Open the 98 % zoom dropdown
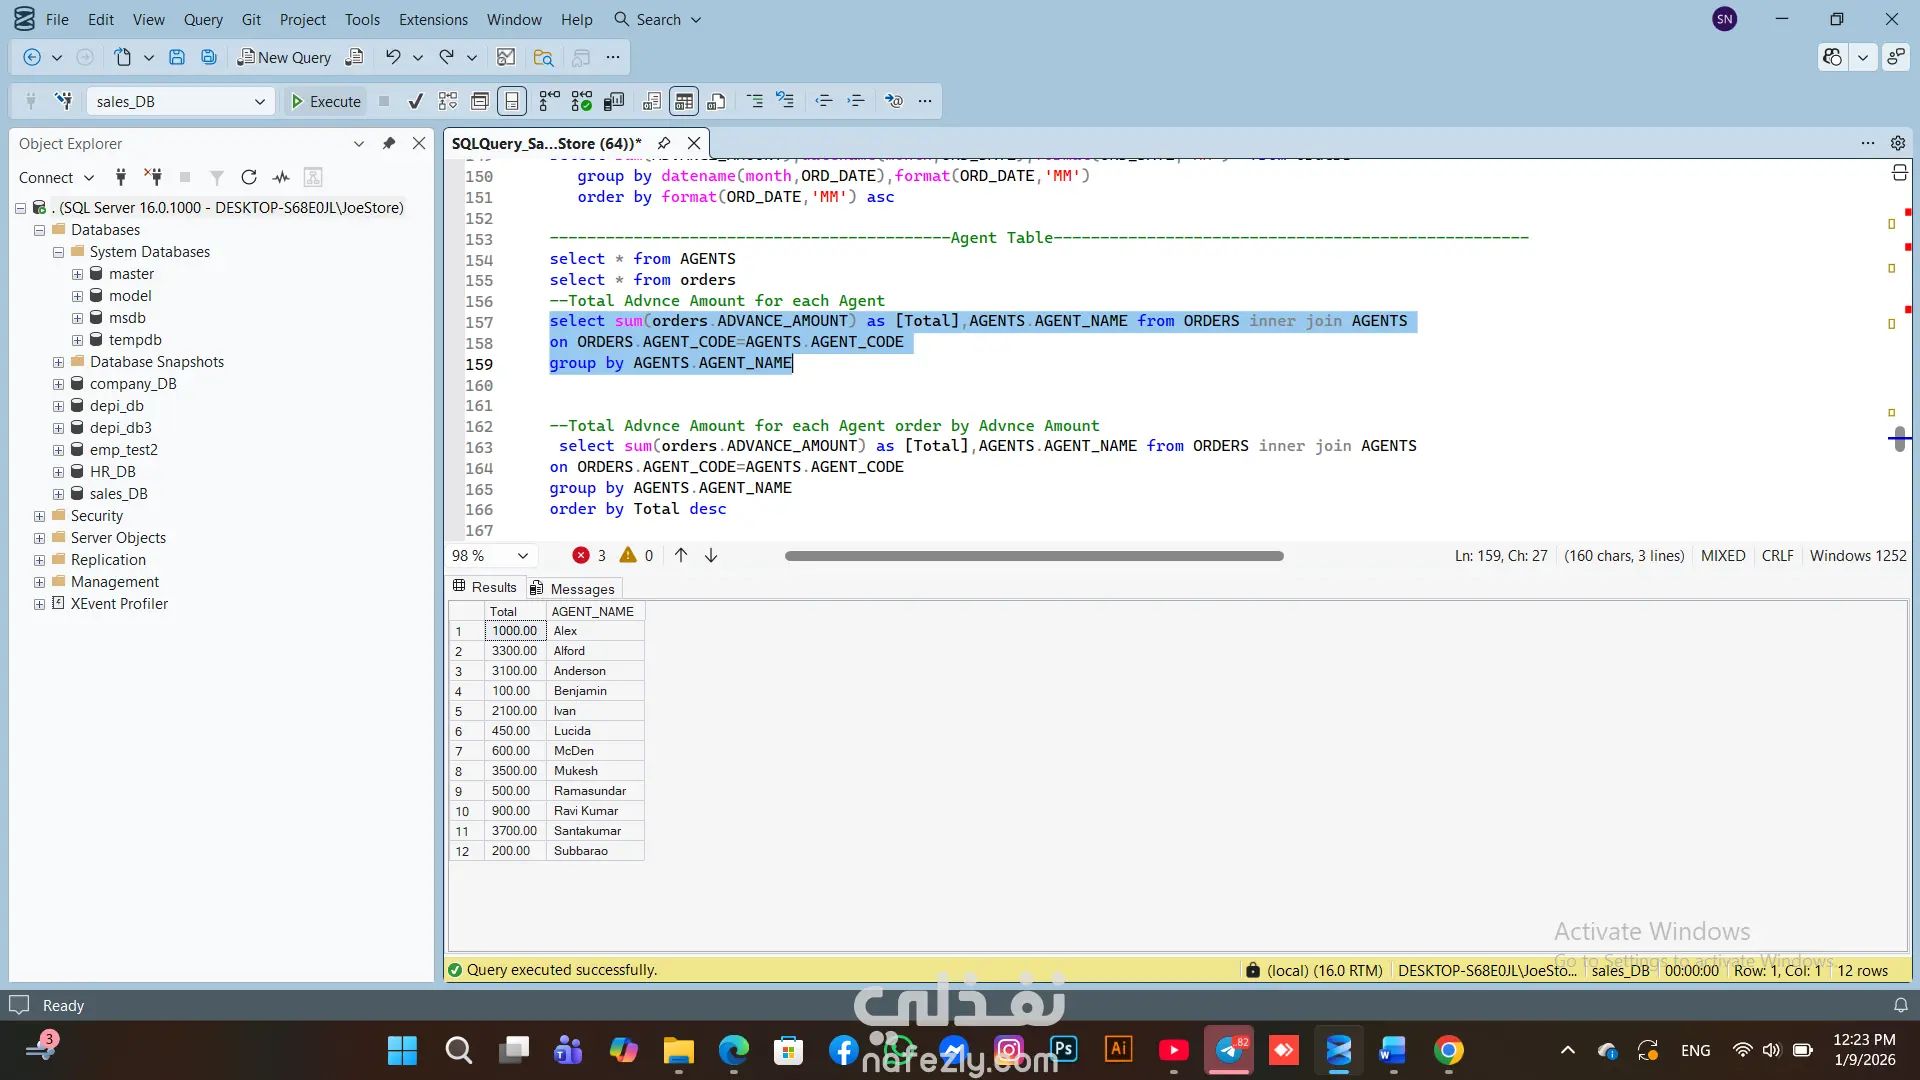This screenshot has height=1080, width=1920. click(x=522, y=556)
